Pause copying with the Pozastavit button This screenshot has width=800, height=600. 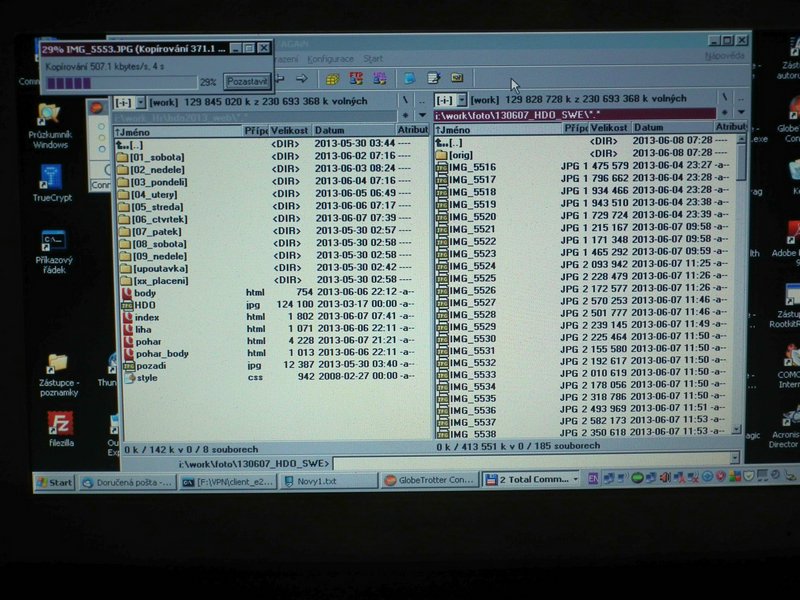tap(247, 81)
